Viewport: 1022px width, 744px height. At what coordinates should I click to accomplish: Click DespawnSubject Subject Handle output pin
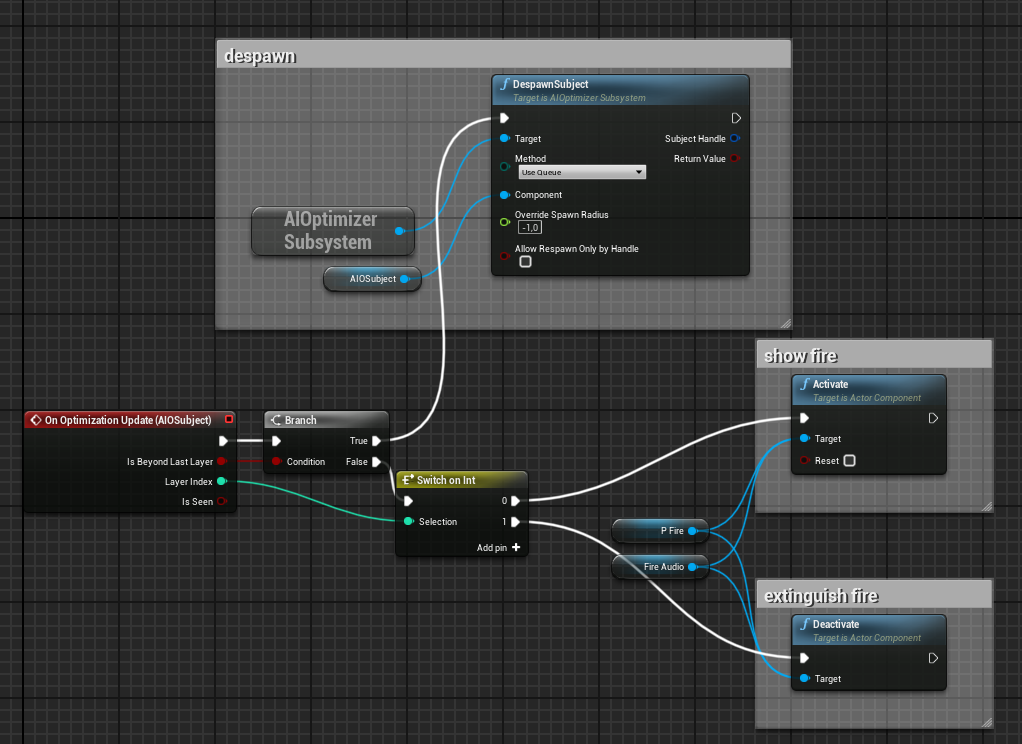tap(735, 139)
